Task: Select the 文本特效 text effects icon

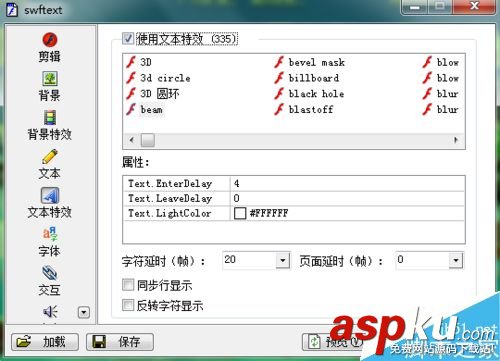Action: 50,195
